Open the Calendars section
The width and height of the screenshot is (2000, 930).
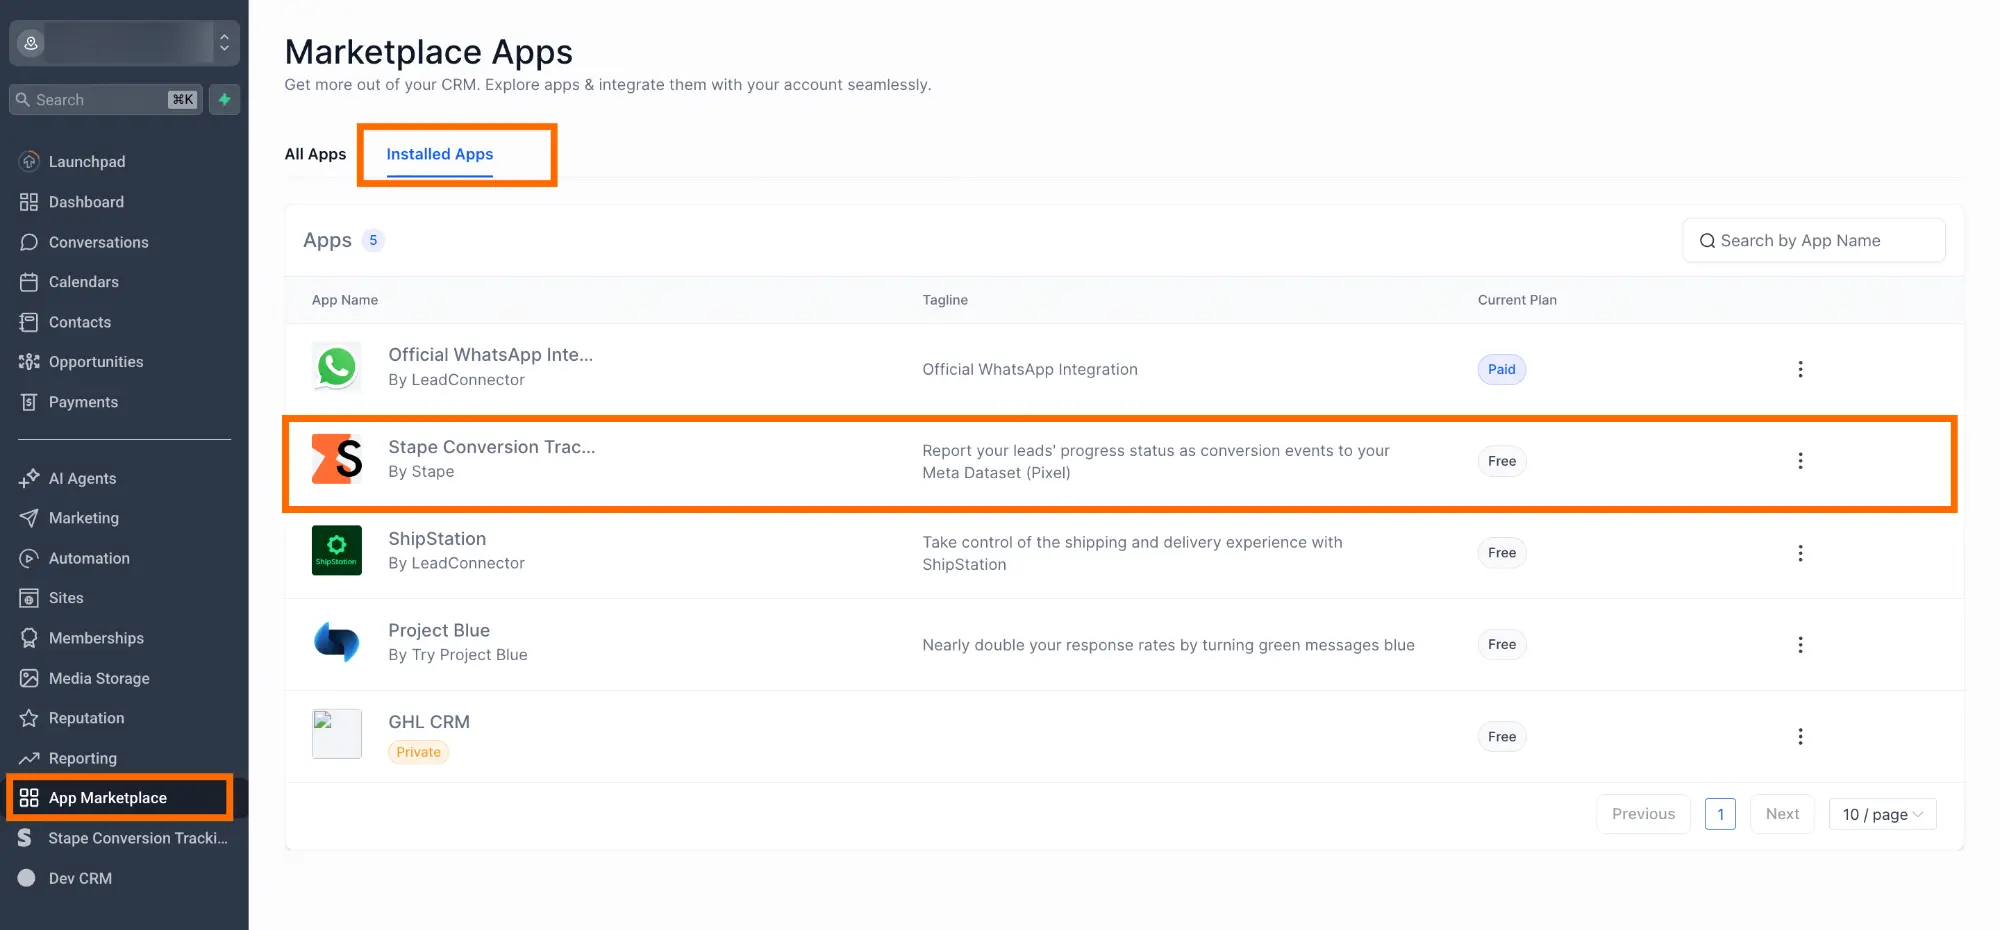click(x=30, y=282)
